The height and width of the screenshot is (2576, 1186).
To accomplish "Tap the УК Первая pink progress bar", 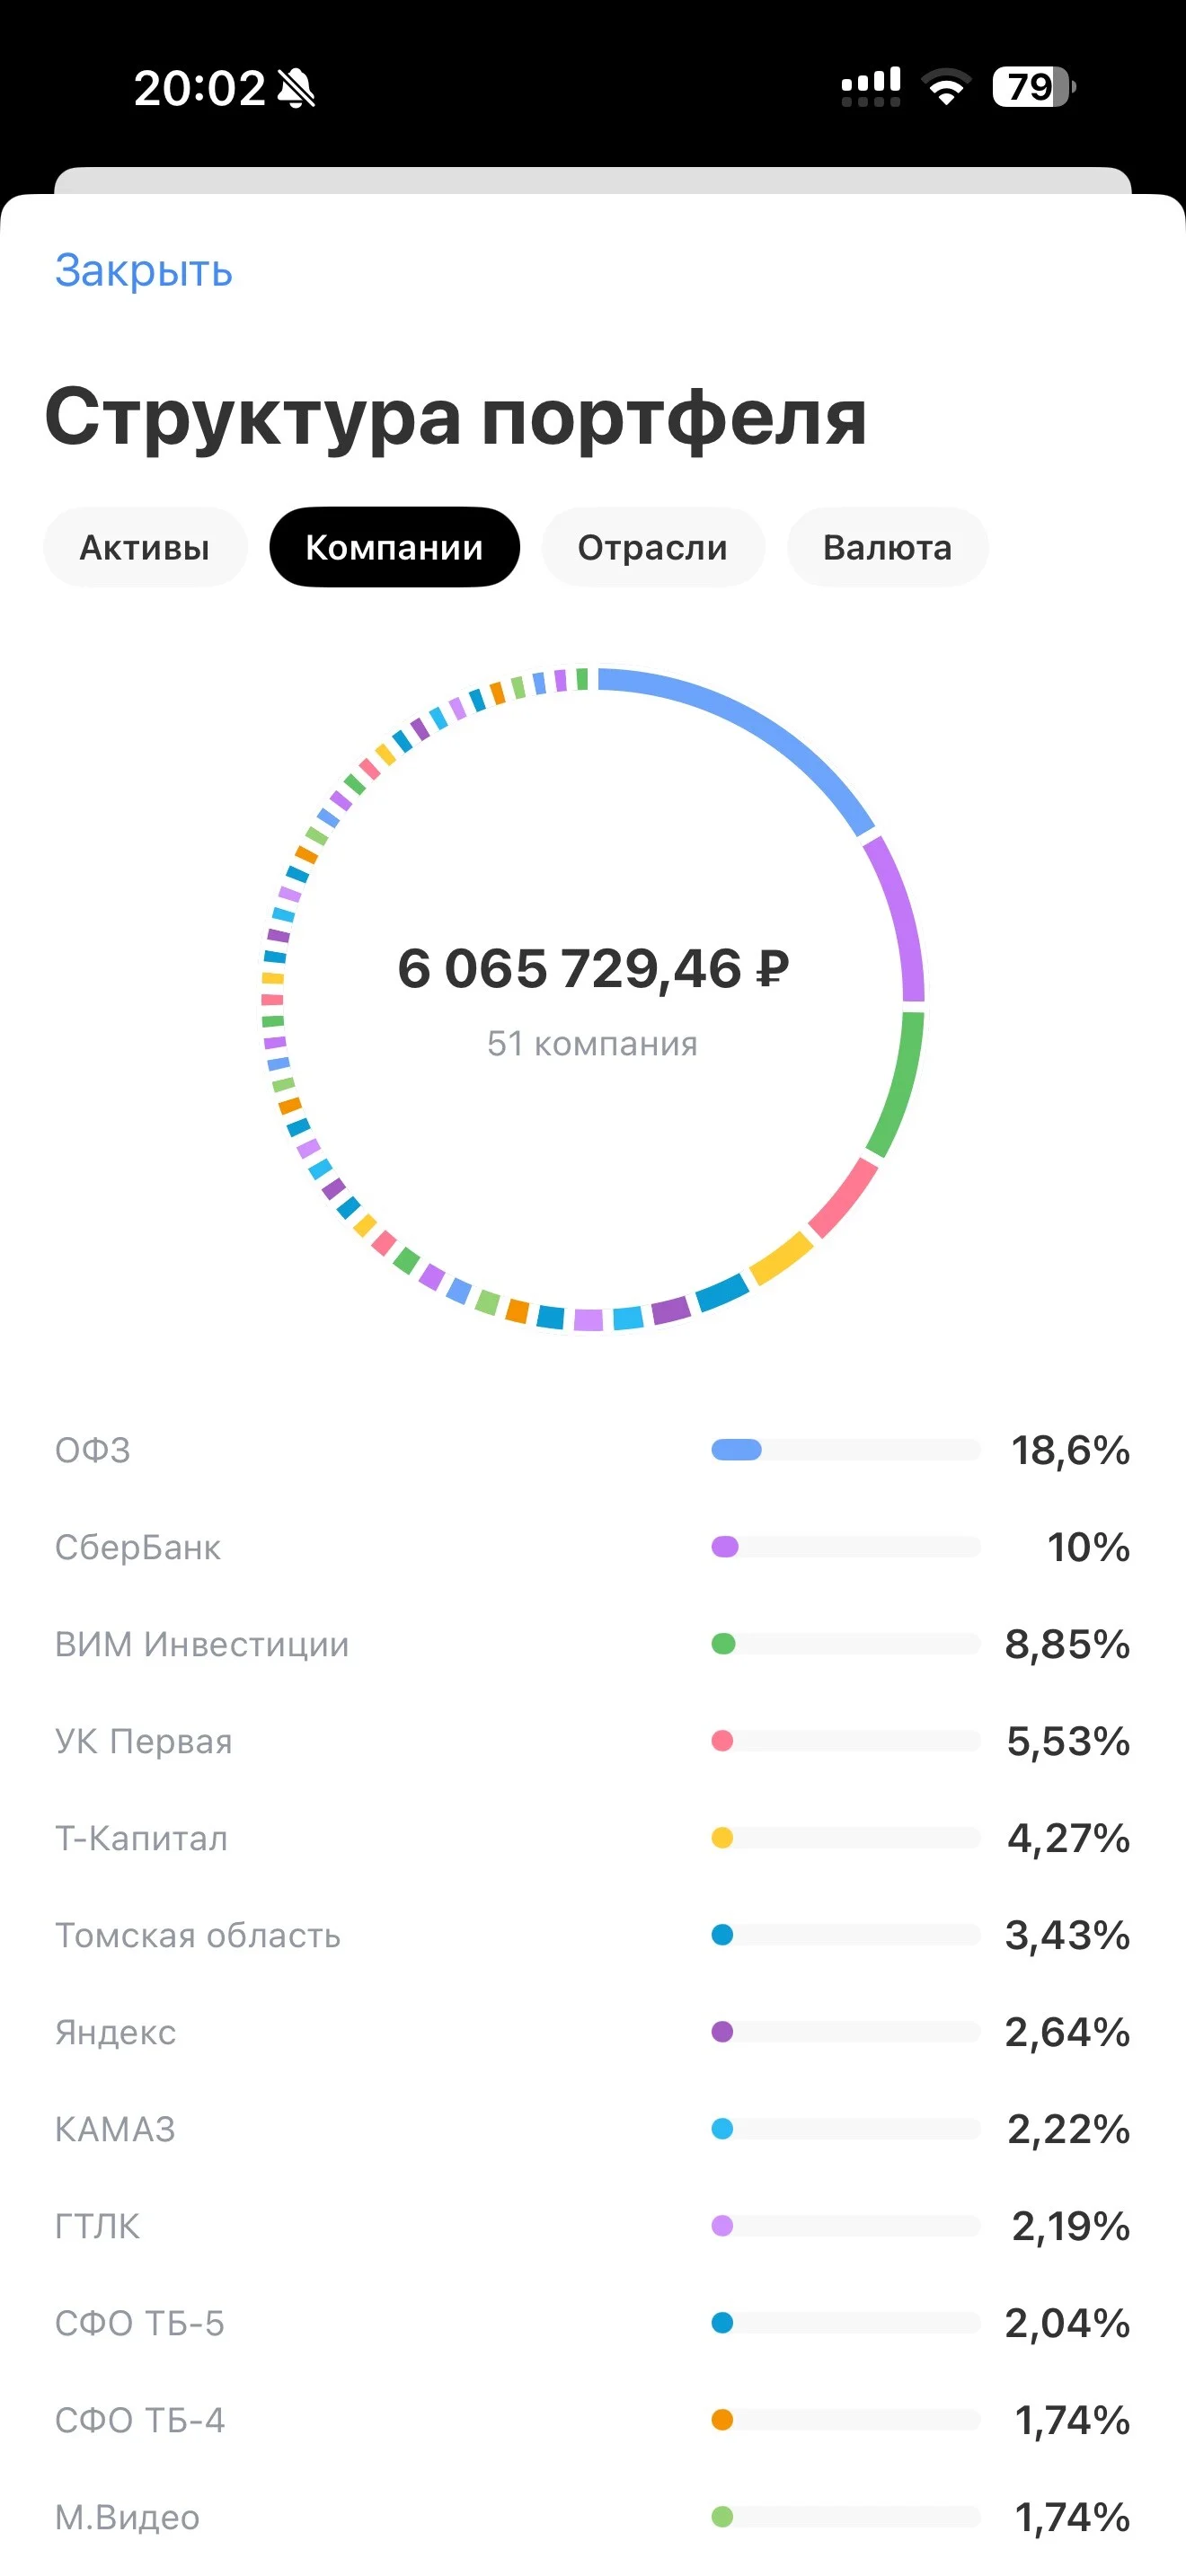I will [845, 1741].
